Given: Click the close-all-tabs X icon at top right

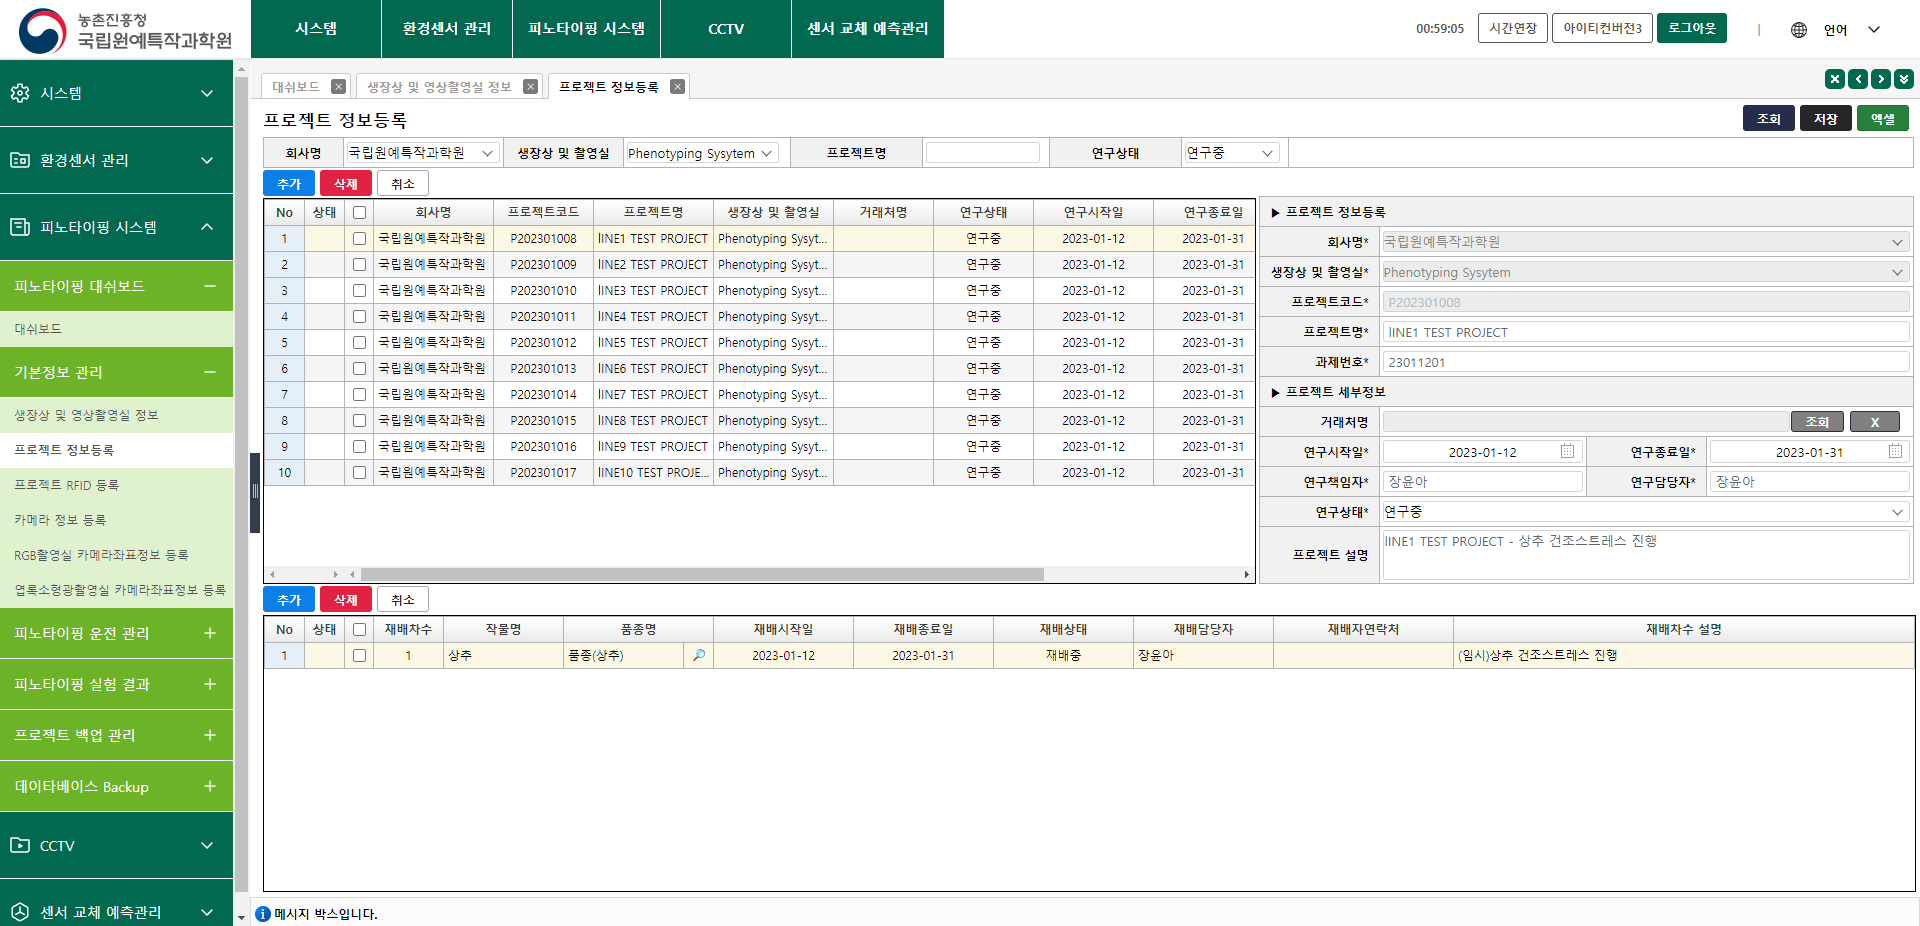Looking at the screenshot, I should point(1834,78).
